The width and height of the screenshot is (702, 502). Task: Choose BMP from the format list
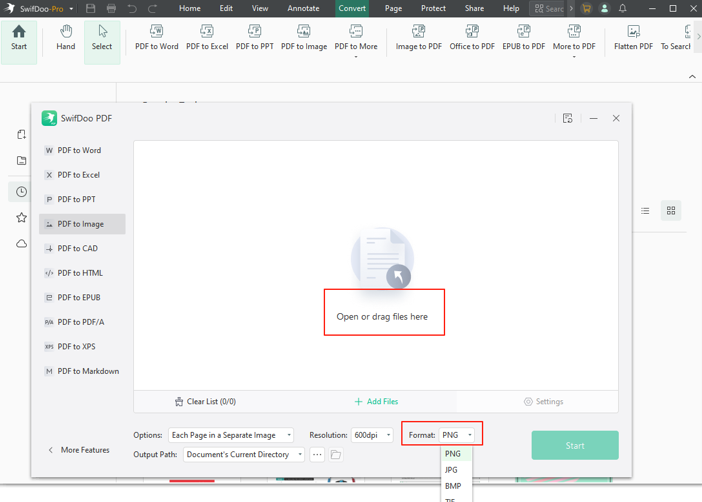click(x=456, y=486)
